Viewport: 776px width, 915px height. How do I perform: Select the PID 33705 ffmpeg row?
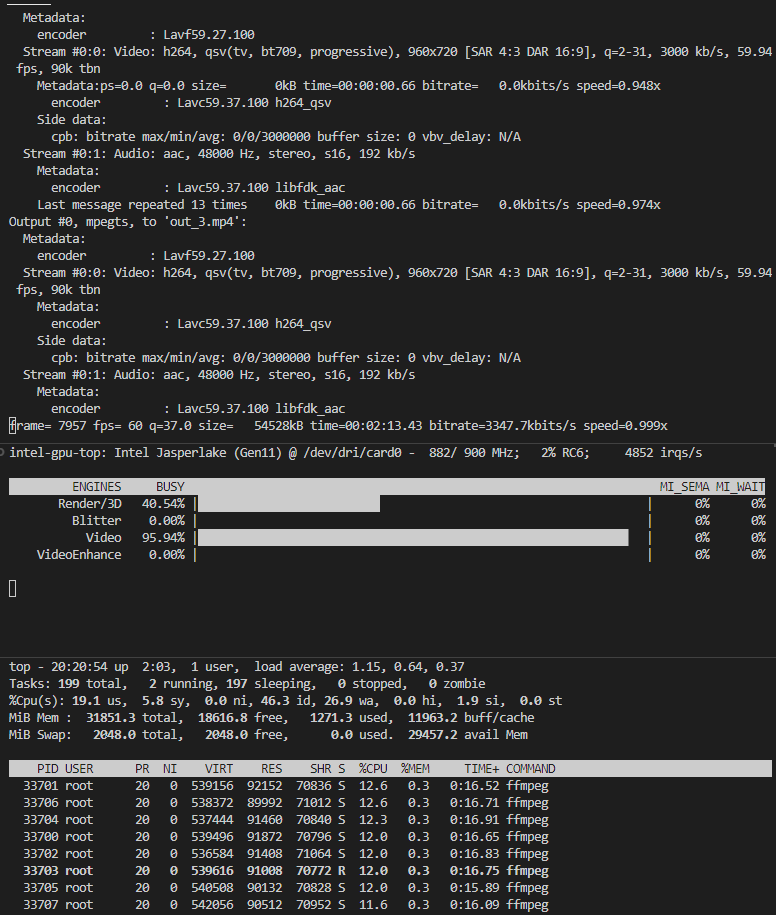tap(286, 888)
